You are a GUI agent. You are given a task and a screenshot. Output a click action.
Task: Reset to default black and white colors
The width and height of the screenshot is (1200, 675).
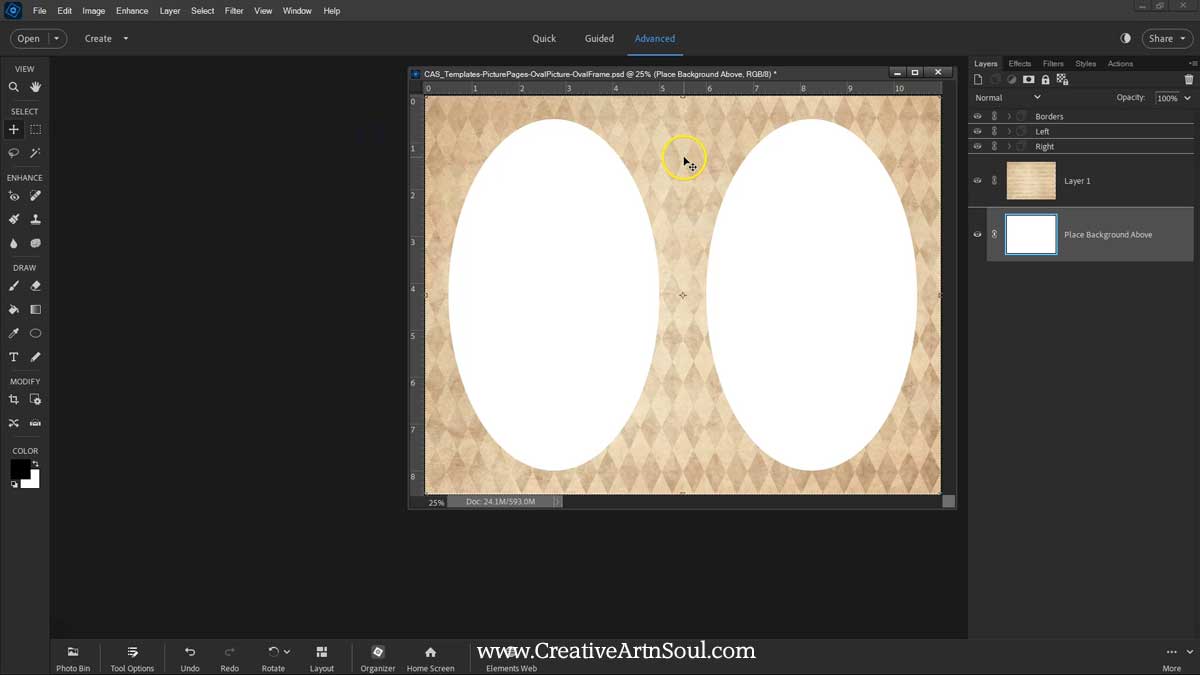(x=14, y=484)
